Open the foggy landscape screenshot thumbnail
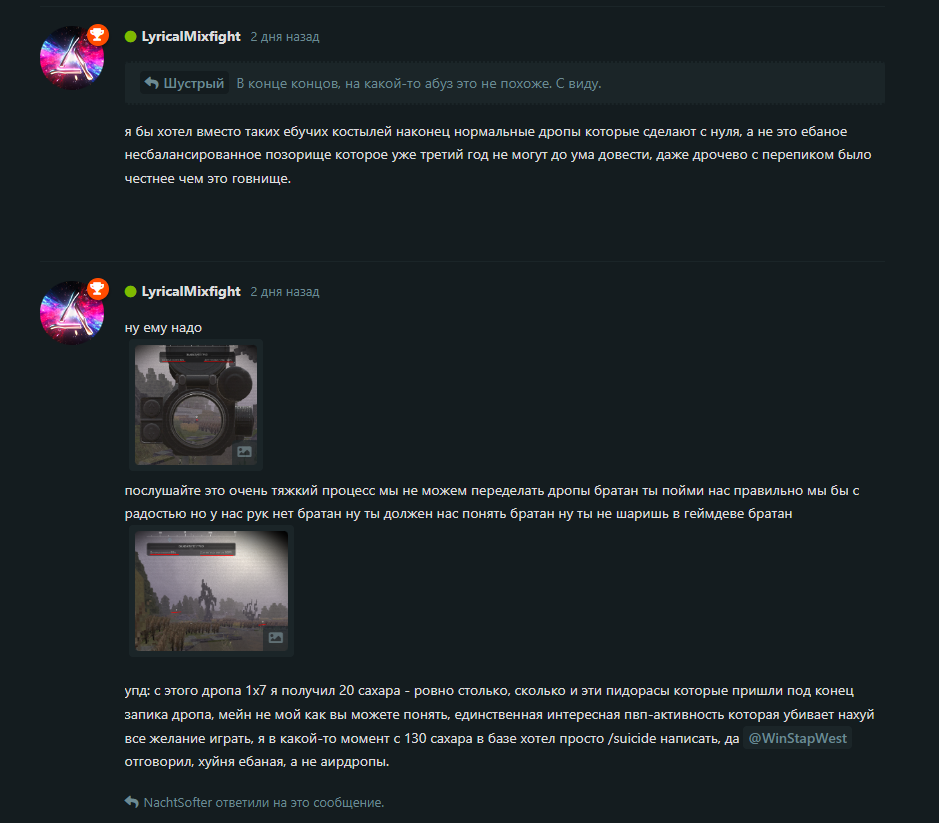This screenshot has height=823, width=939. pyautogui.click(x=211, y=591)
